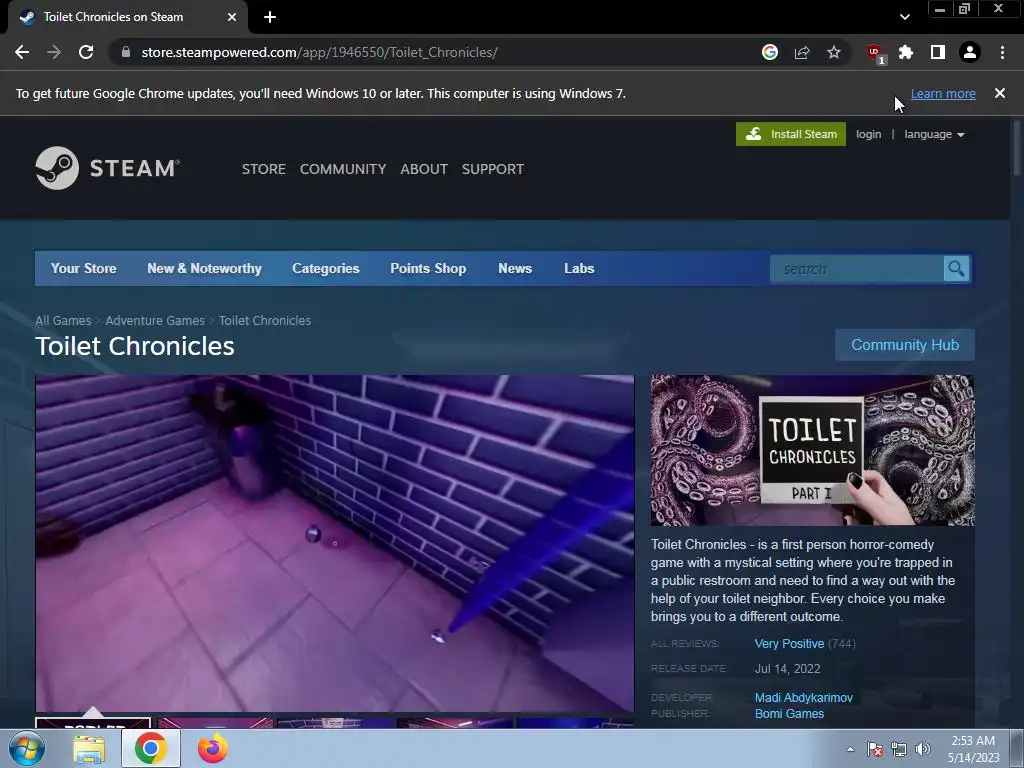
Task: Reload the Steam store page
Action: pyautogui.click(x=86, y=52)
